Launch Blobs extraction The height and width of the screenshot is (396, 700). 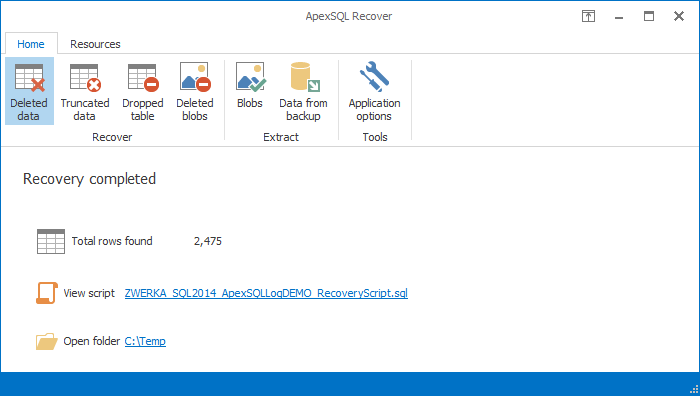tap(250, 86)
